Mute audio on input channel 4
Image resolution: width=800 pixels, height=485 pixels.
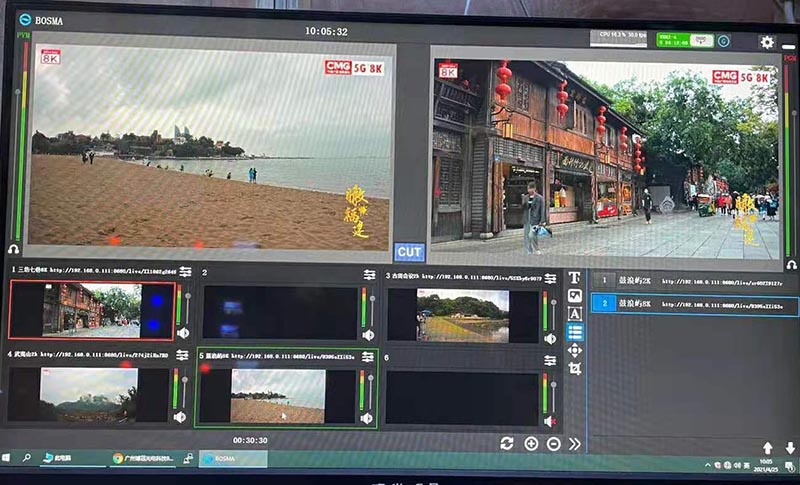pyautogui.click(x=180, y=417)
